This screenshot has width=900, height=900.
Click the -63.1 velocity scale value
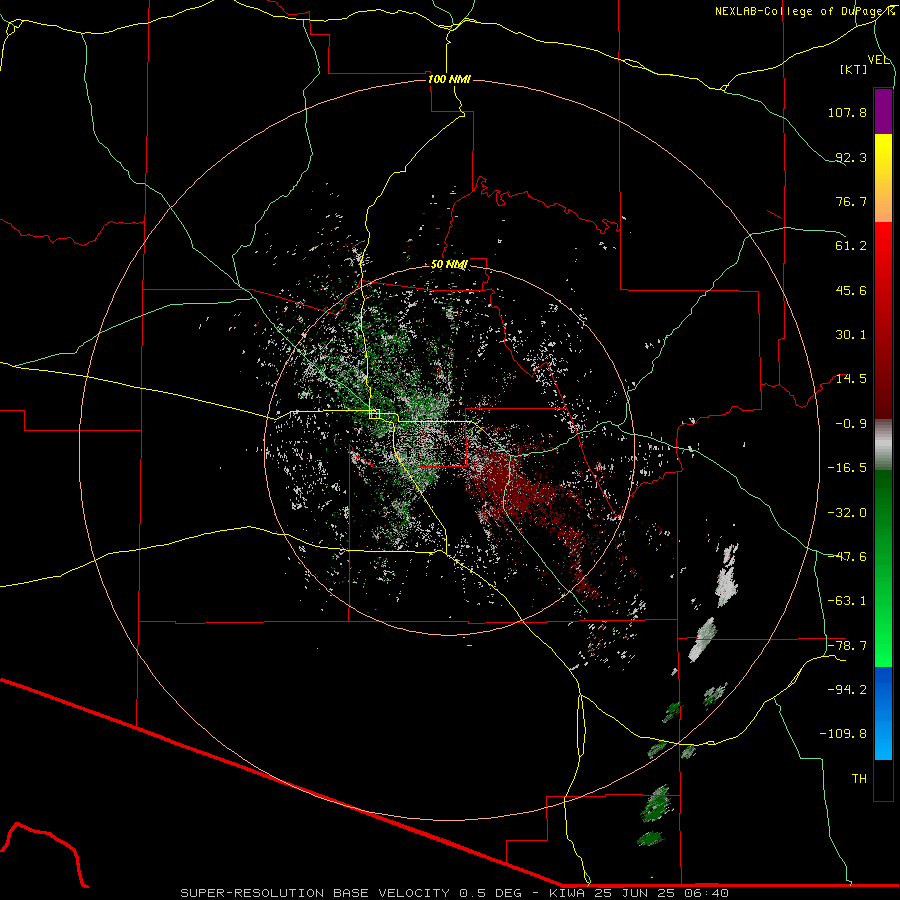pyautogui.click(x=847, y=601)
